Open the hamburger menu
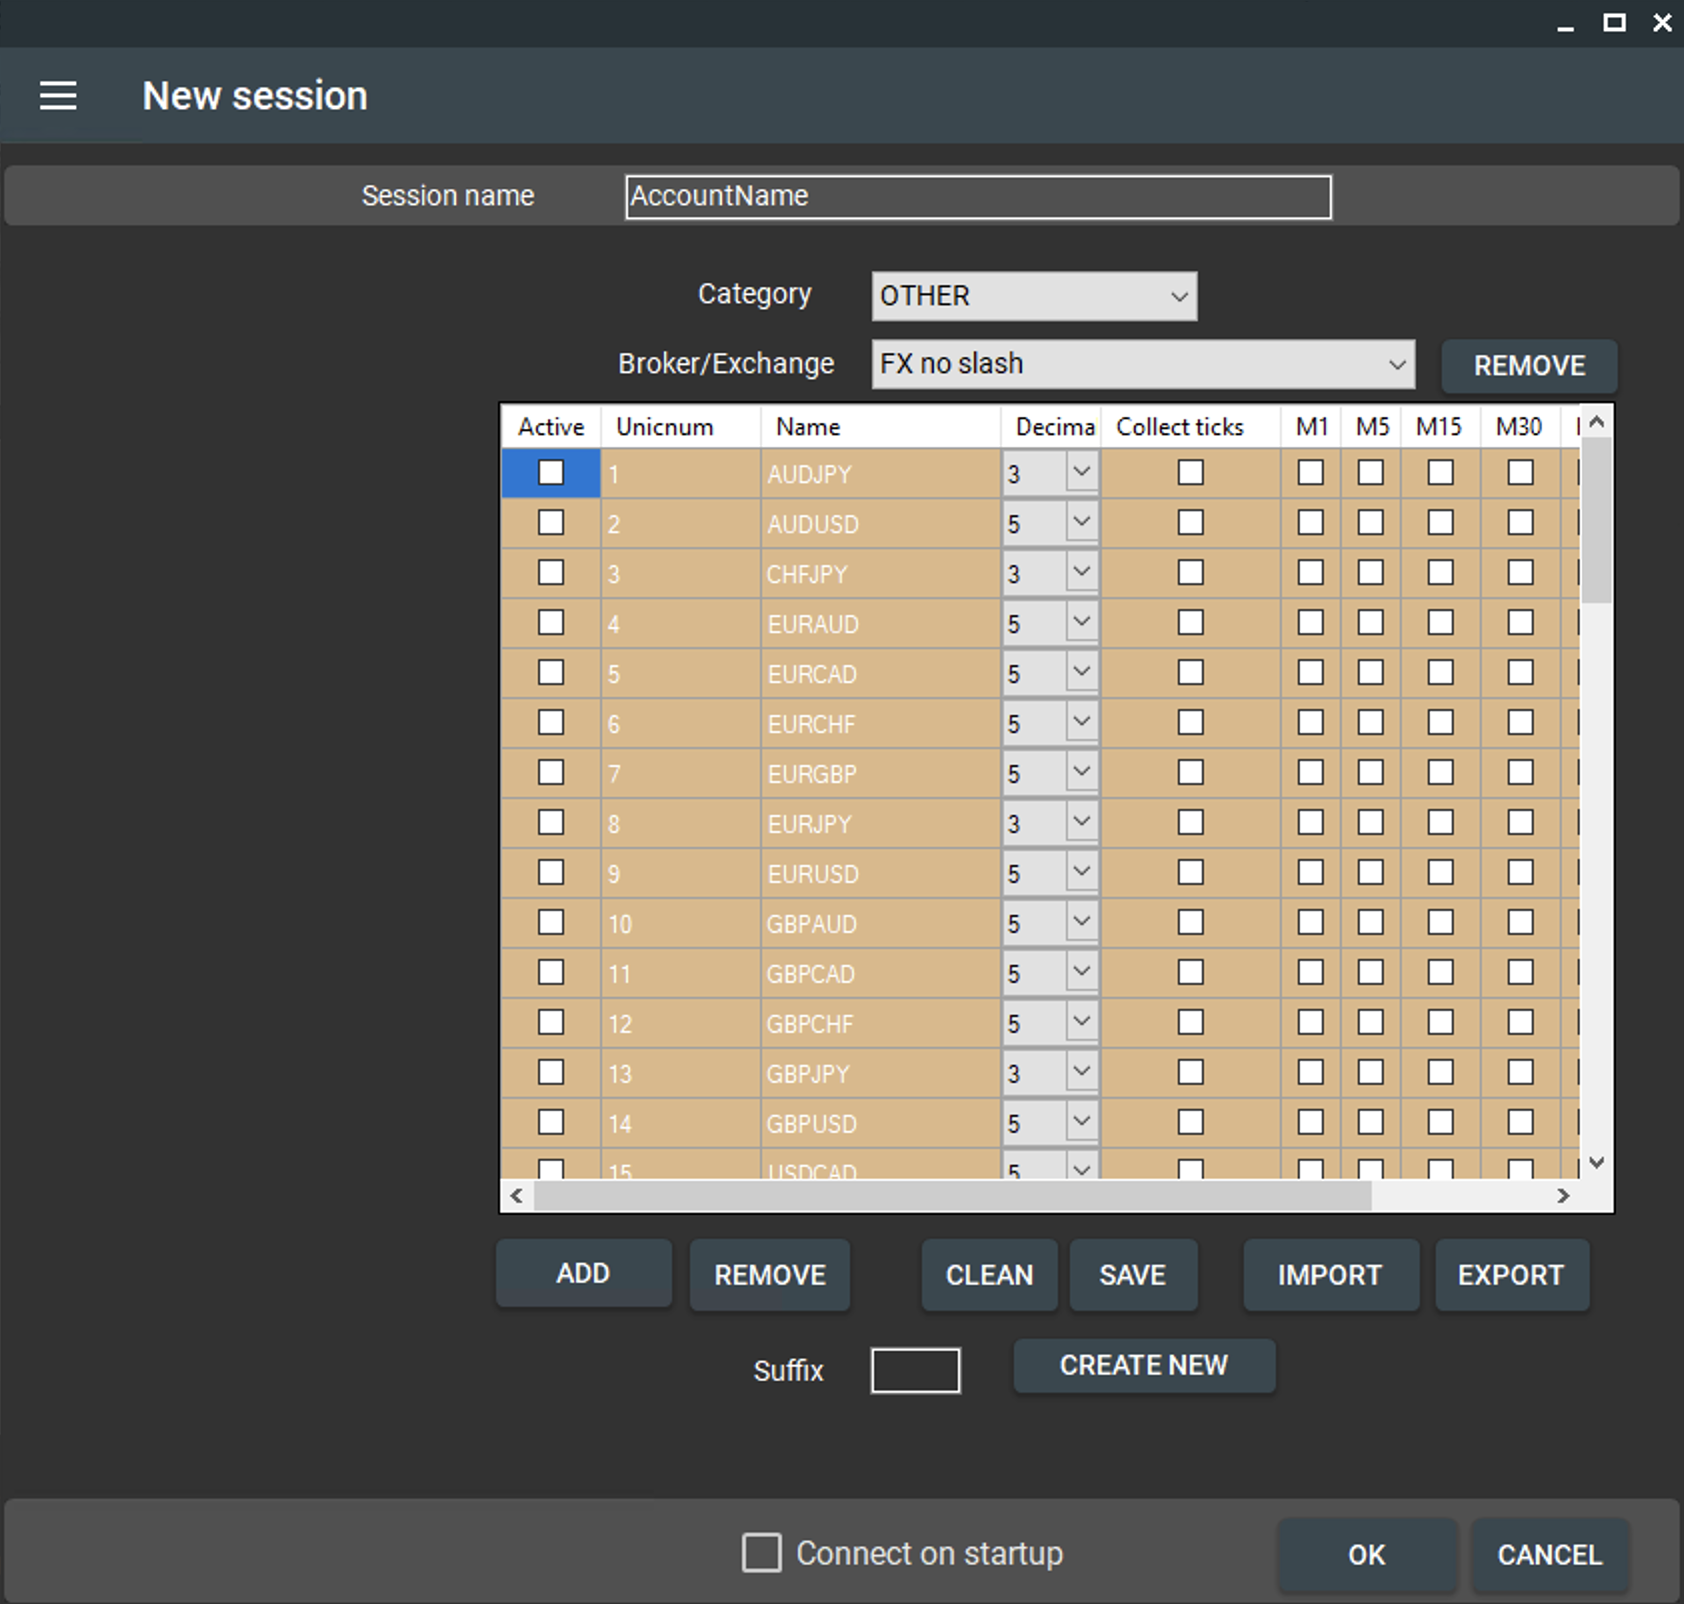 (58, 96)
